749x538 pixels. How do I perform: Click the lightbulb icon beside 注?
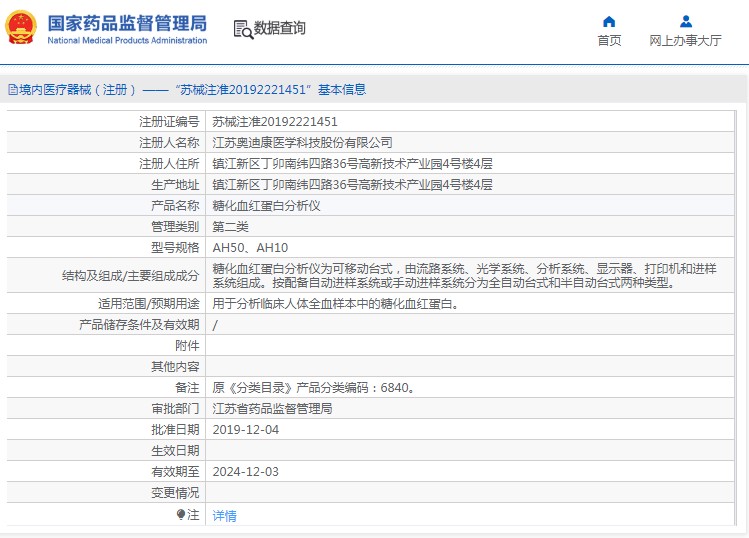coord(181,515)
